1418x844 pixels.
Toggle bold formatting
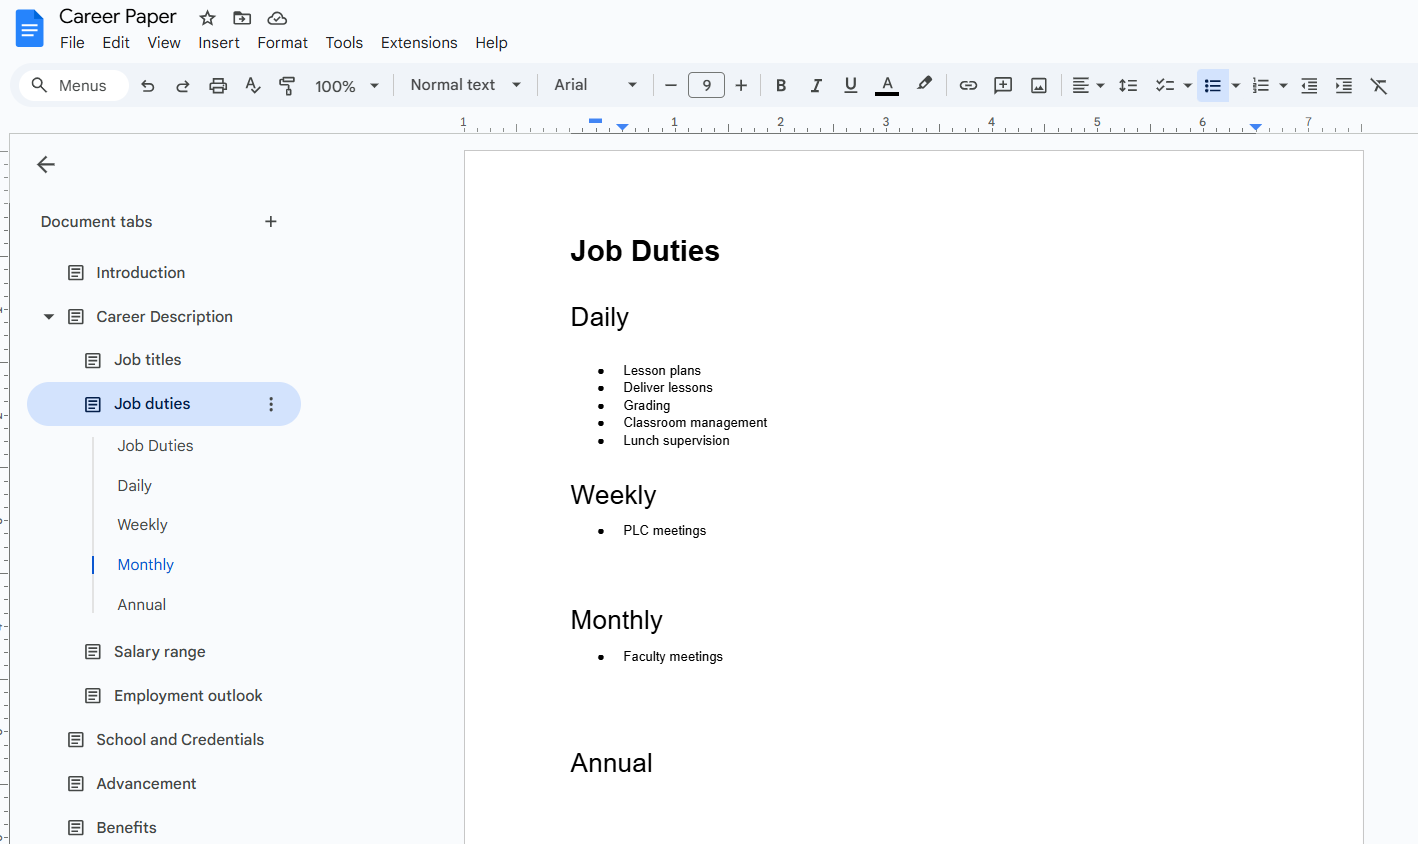(781, 86)
